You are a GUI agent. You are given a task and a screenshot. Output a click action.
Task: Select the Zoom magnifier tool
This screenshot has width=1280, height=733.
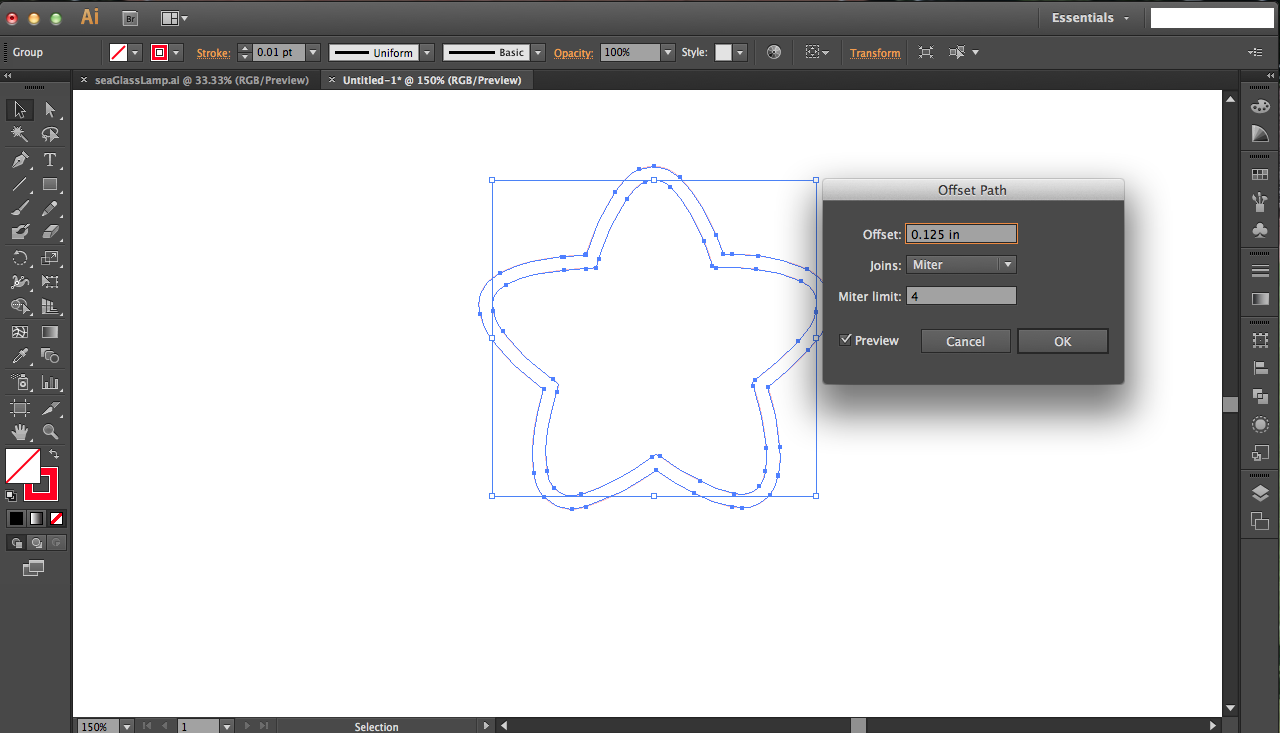[x=50, y=432]
